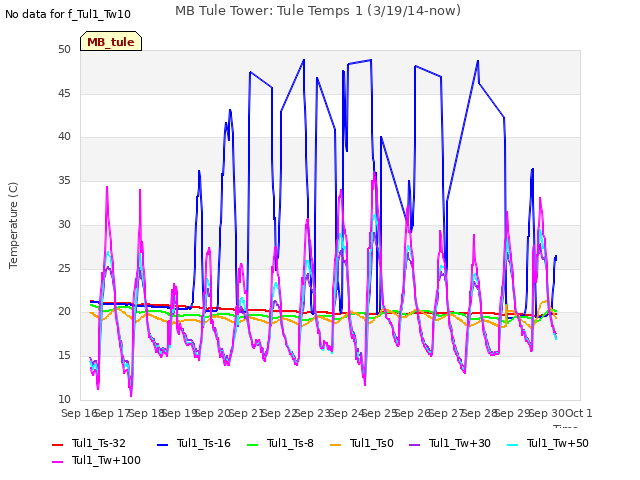Click the MB_tule label box

click(111, 41)
